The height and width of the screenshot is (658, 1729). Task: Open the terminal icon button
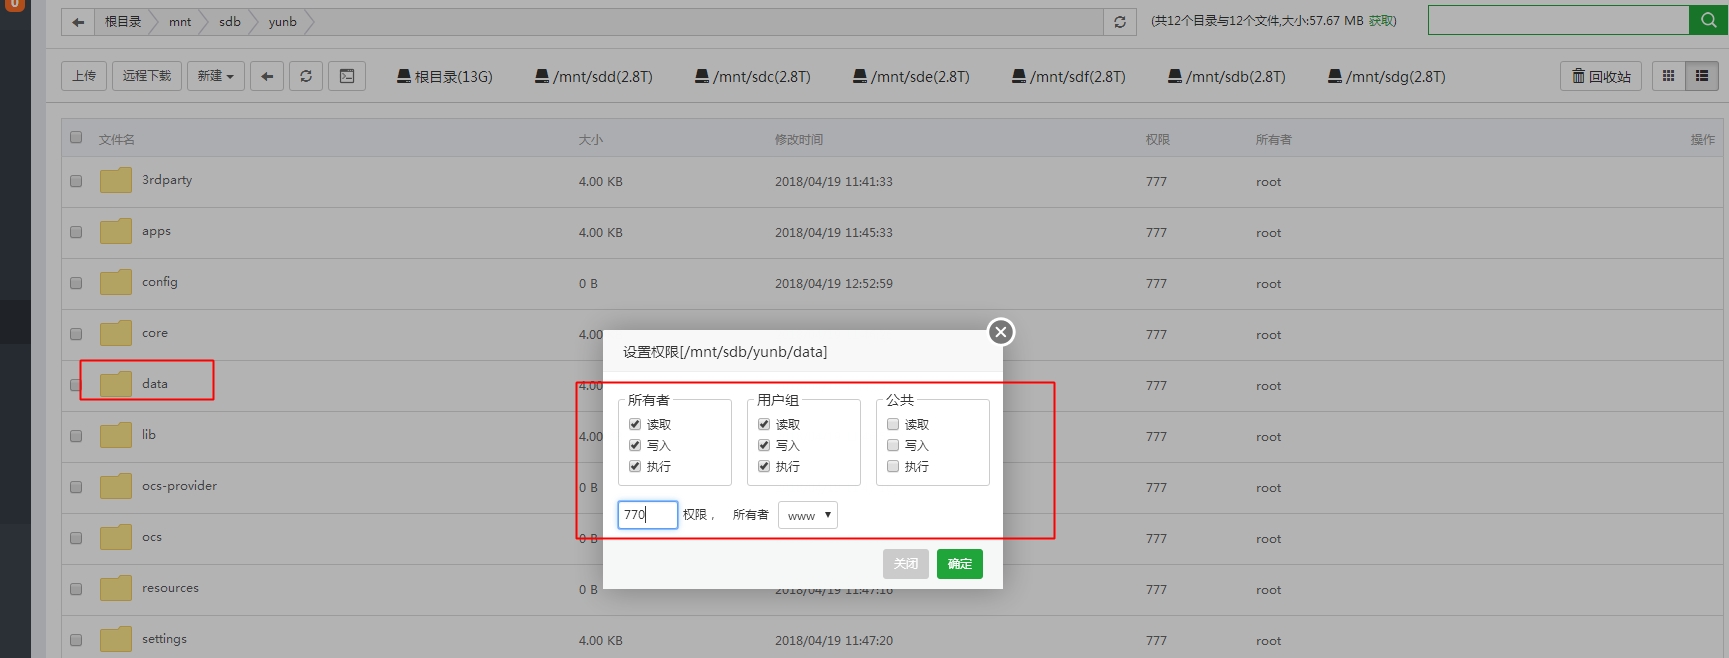pos(347,76)
